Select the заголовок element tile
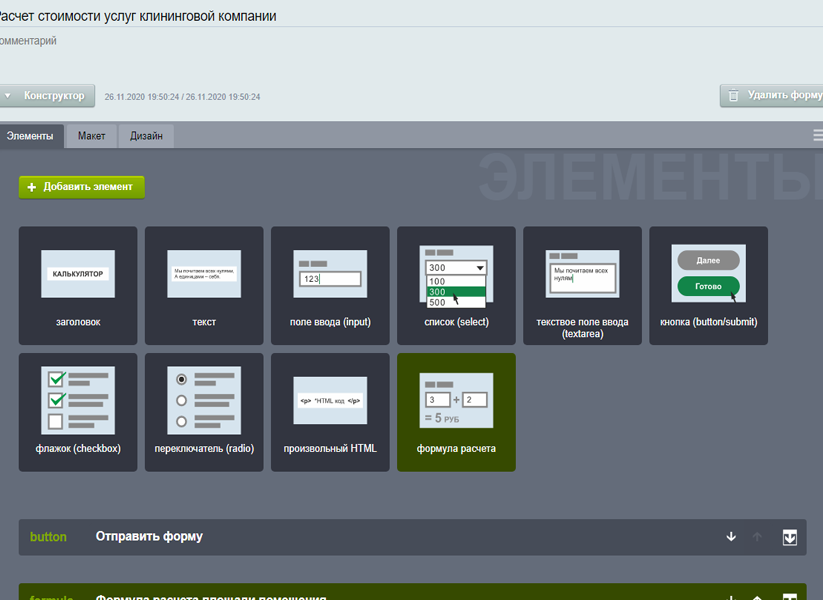This screenshot has width=823, height=600. point(78,285)
